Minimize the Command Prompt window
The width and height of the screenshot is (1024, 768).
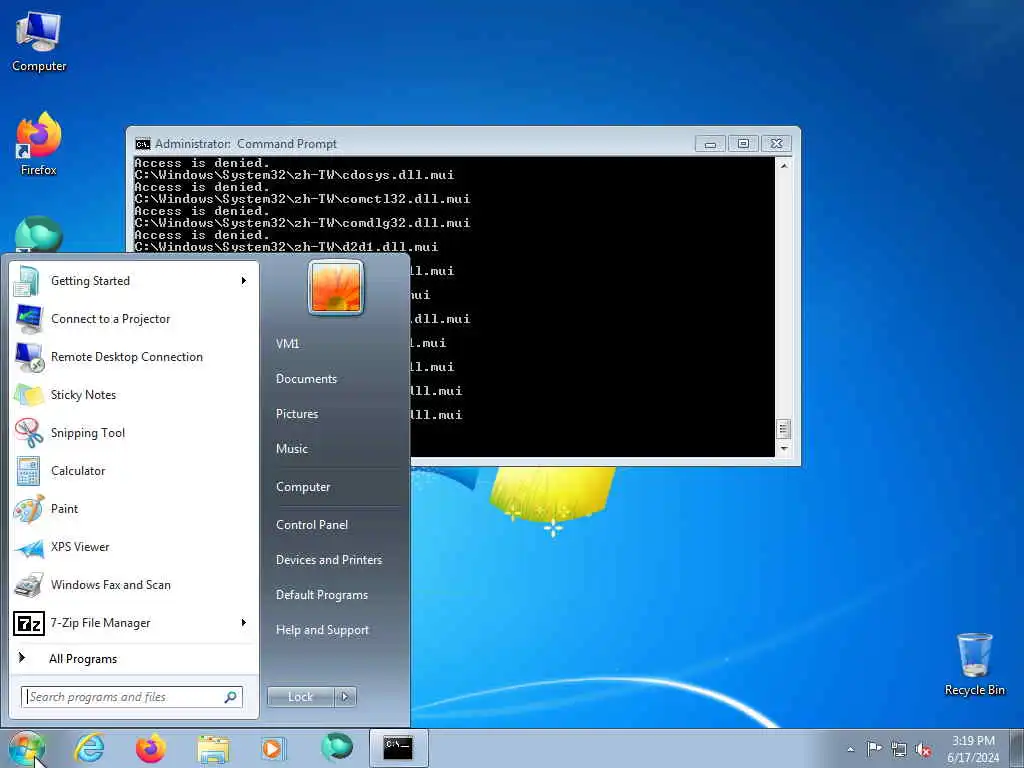tap(710, 144)
